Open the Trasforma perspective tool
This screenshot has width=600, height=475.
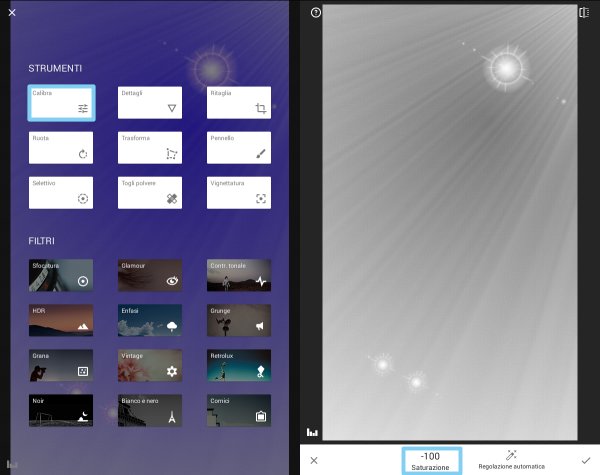(150, 147)
